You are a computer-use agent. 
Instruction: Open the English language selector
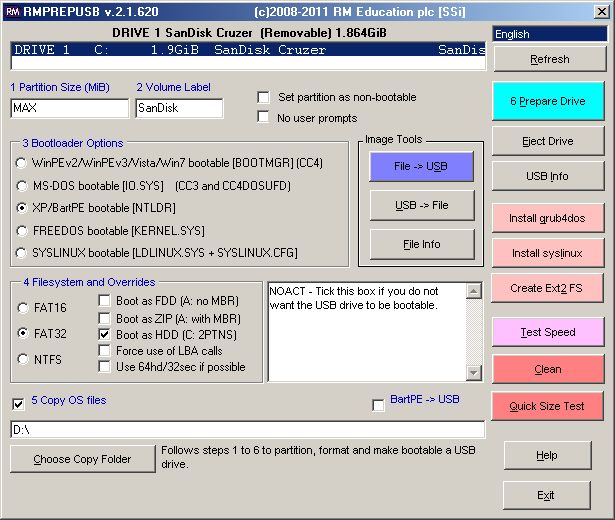pos(549,34)
